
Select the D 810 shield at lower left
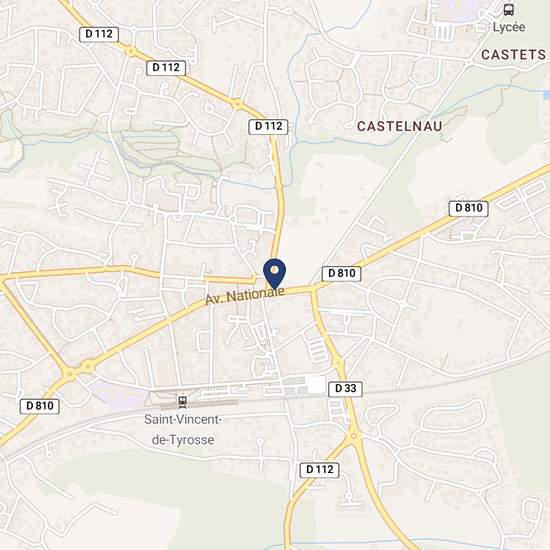click(40, 406)
